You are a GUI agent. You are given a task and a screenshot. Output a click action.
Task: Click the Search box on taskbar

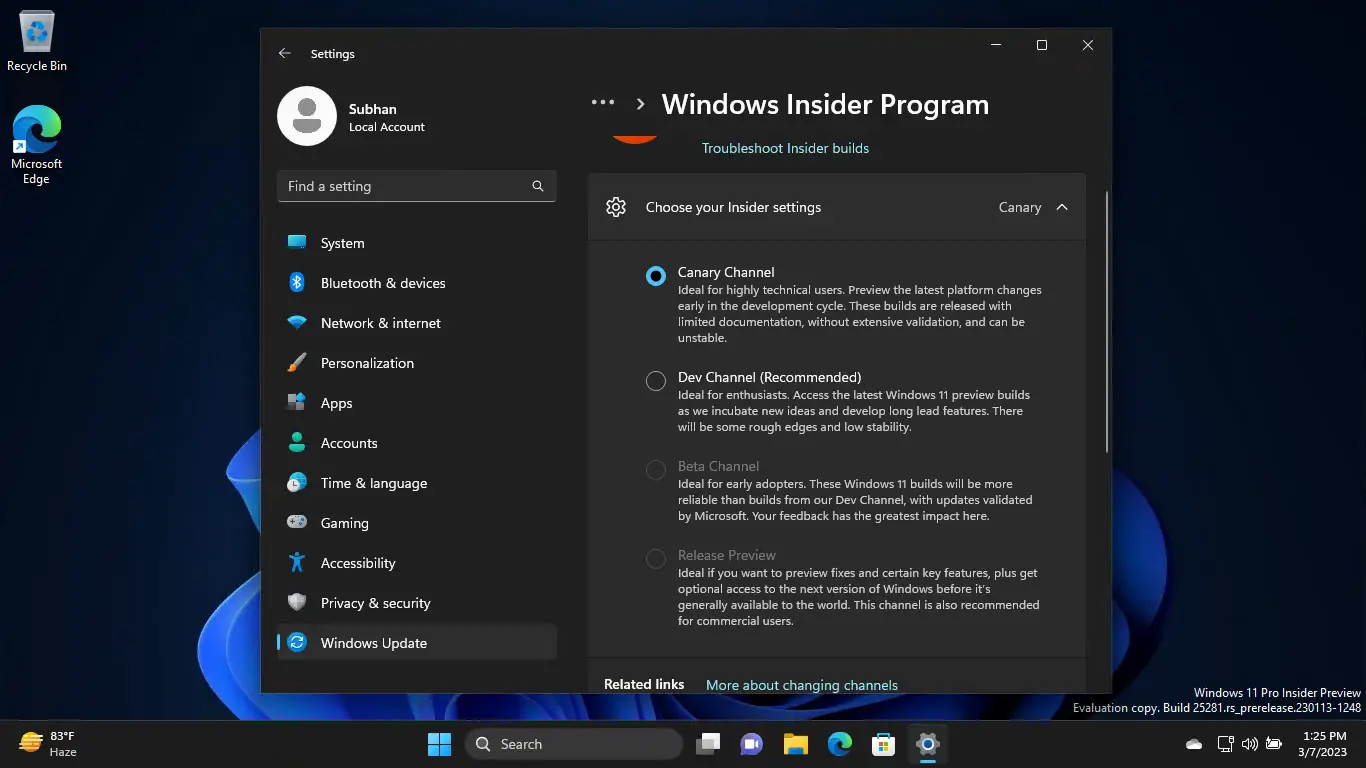pyautogui.click(x=574, y=744)
